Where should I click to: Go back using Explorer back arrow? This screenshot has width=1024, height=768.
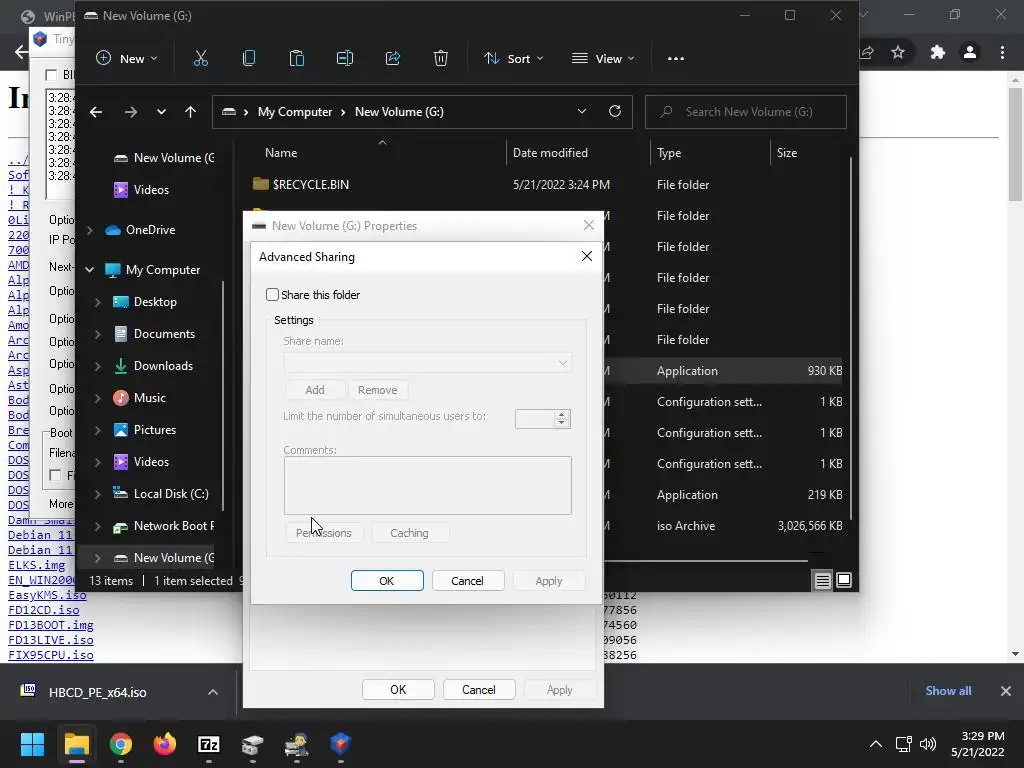tap(96, 112)
